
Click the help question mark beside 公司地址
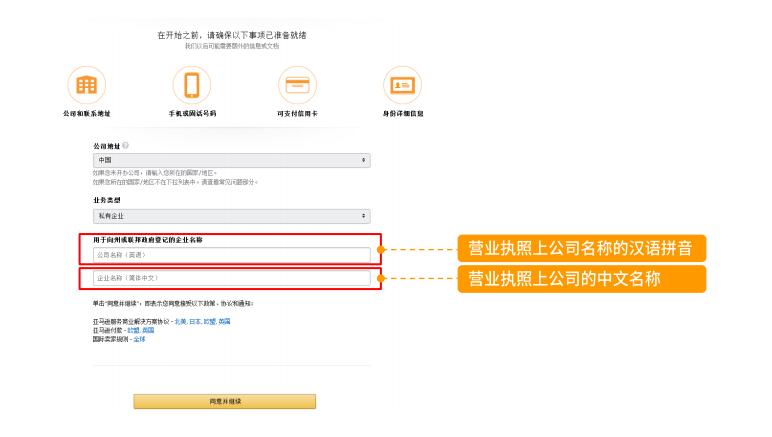[126, 146]
